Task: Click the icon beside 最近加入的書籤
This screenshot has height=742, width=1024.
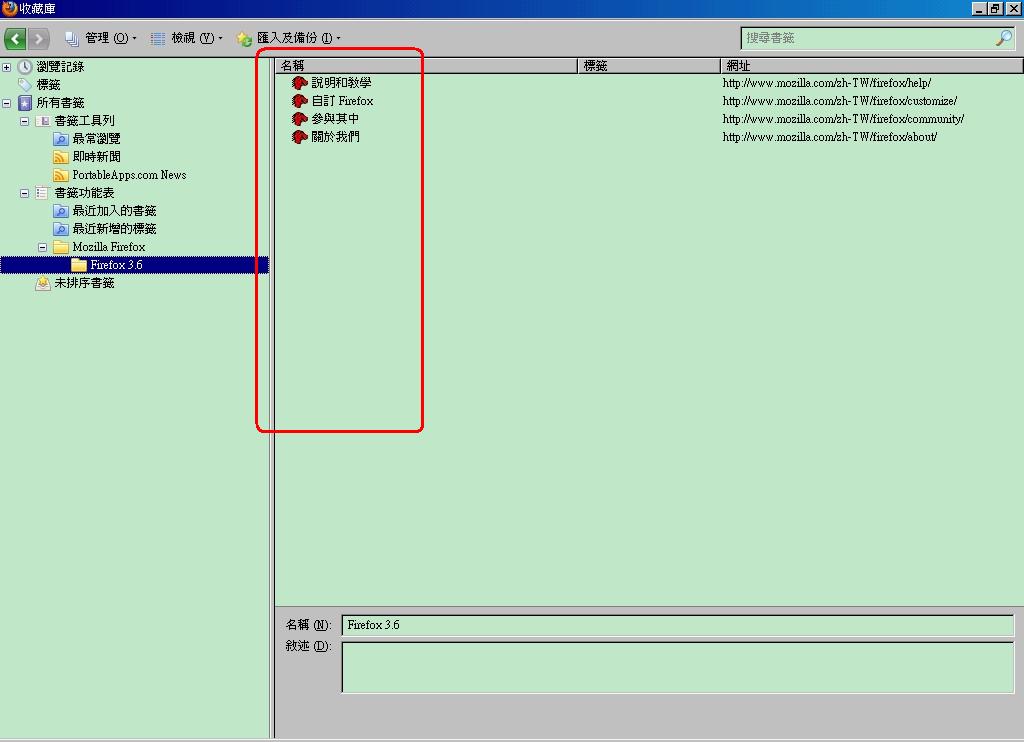Action: click(x=61, y=211)
